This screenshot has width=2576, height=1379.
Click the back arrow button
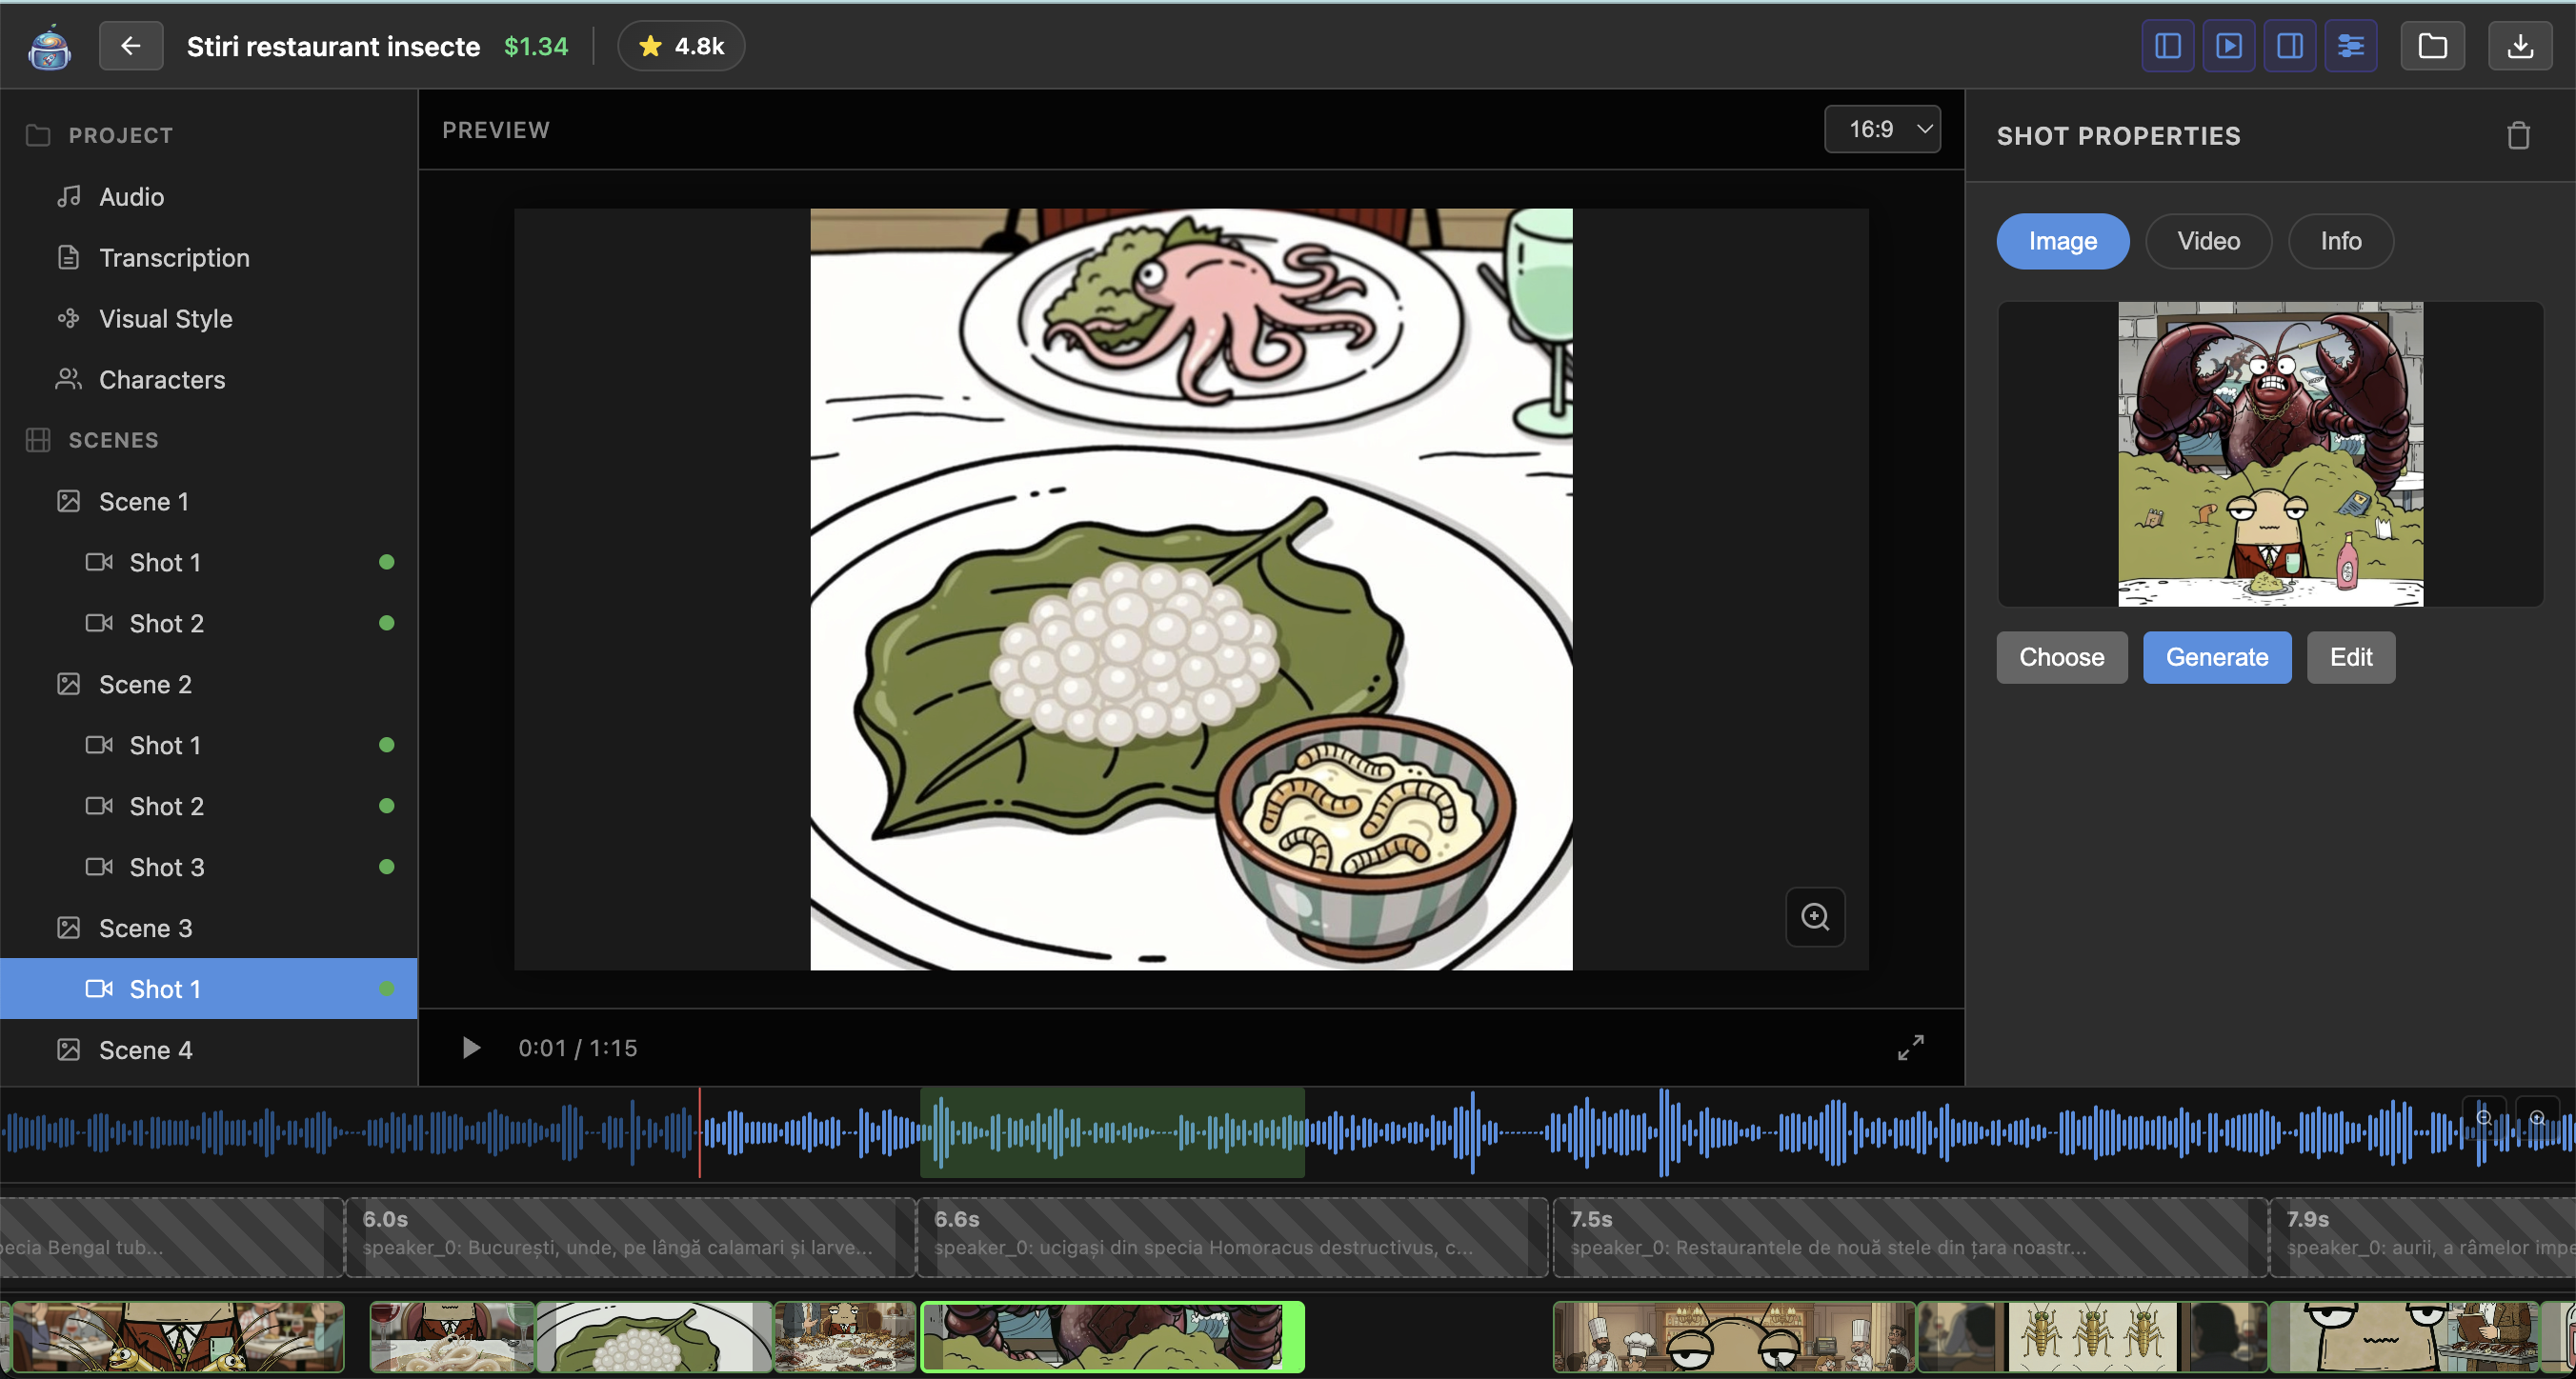(x=130, y=46)
